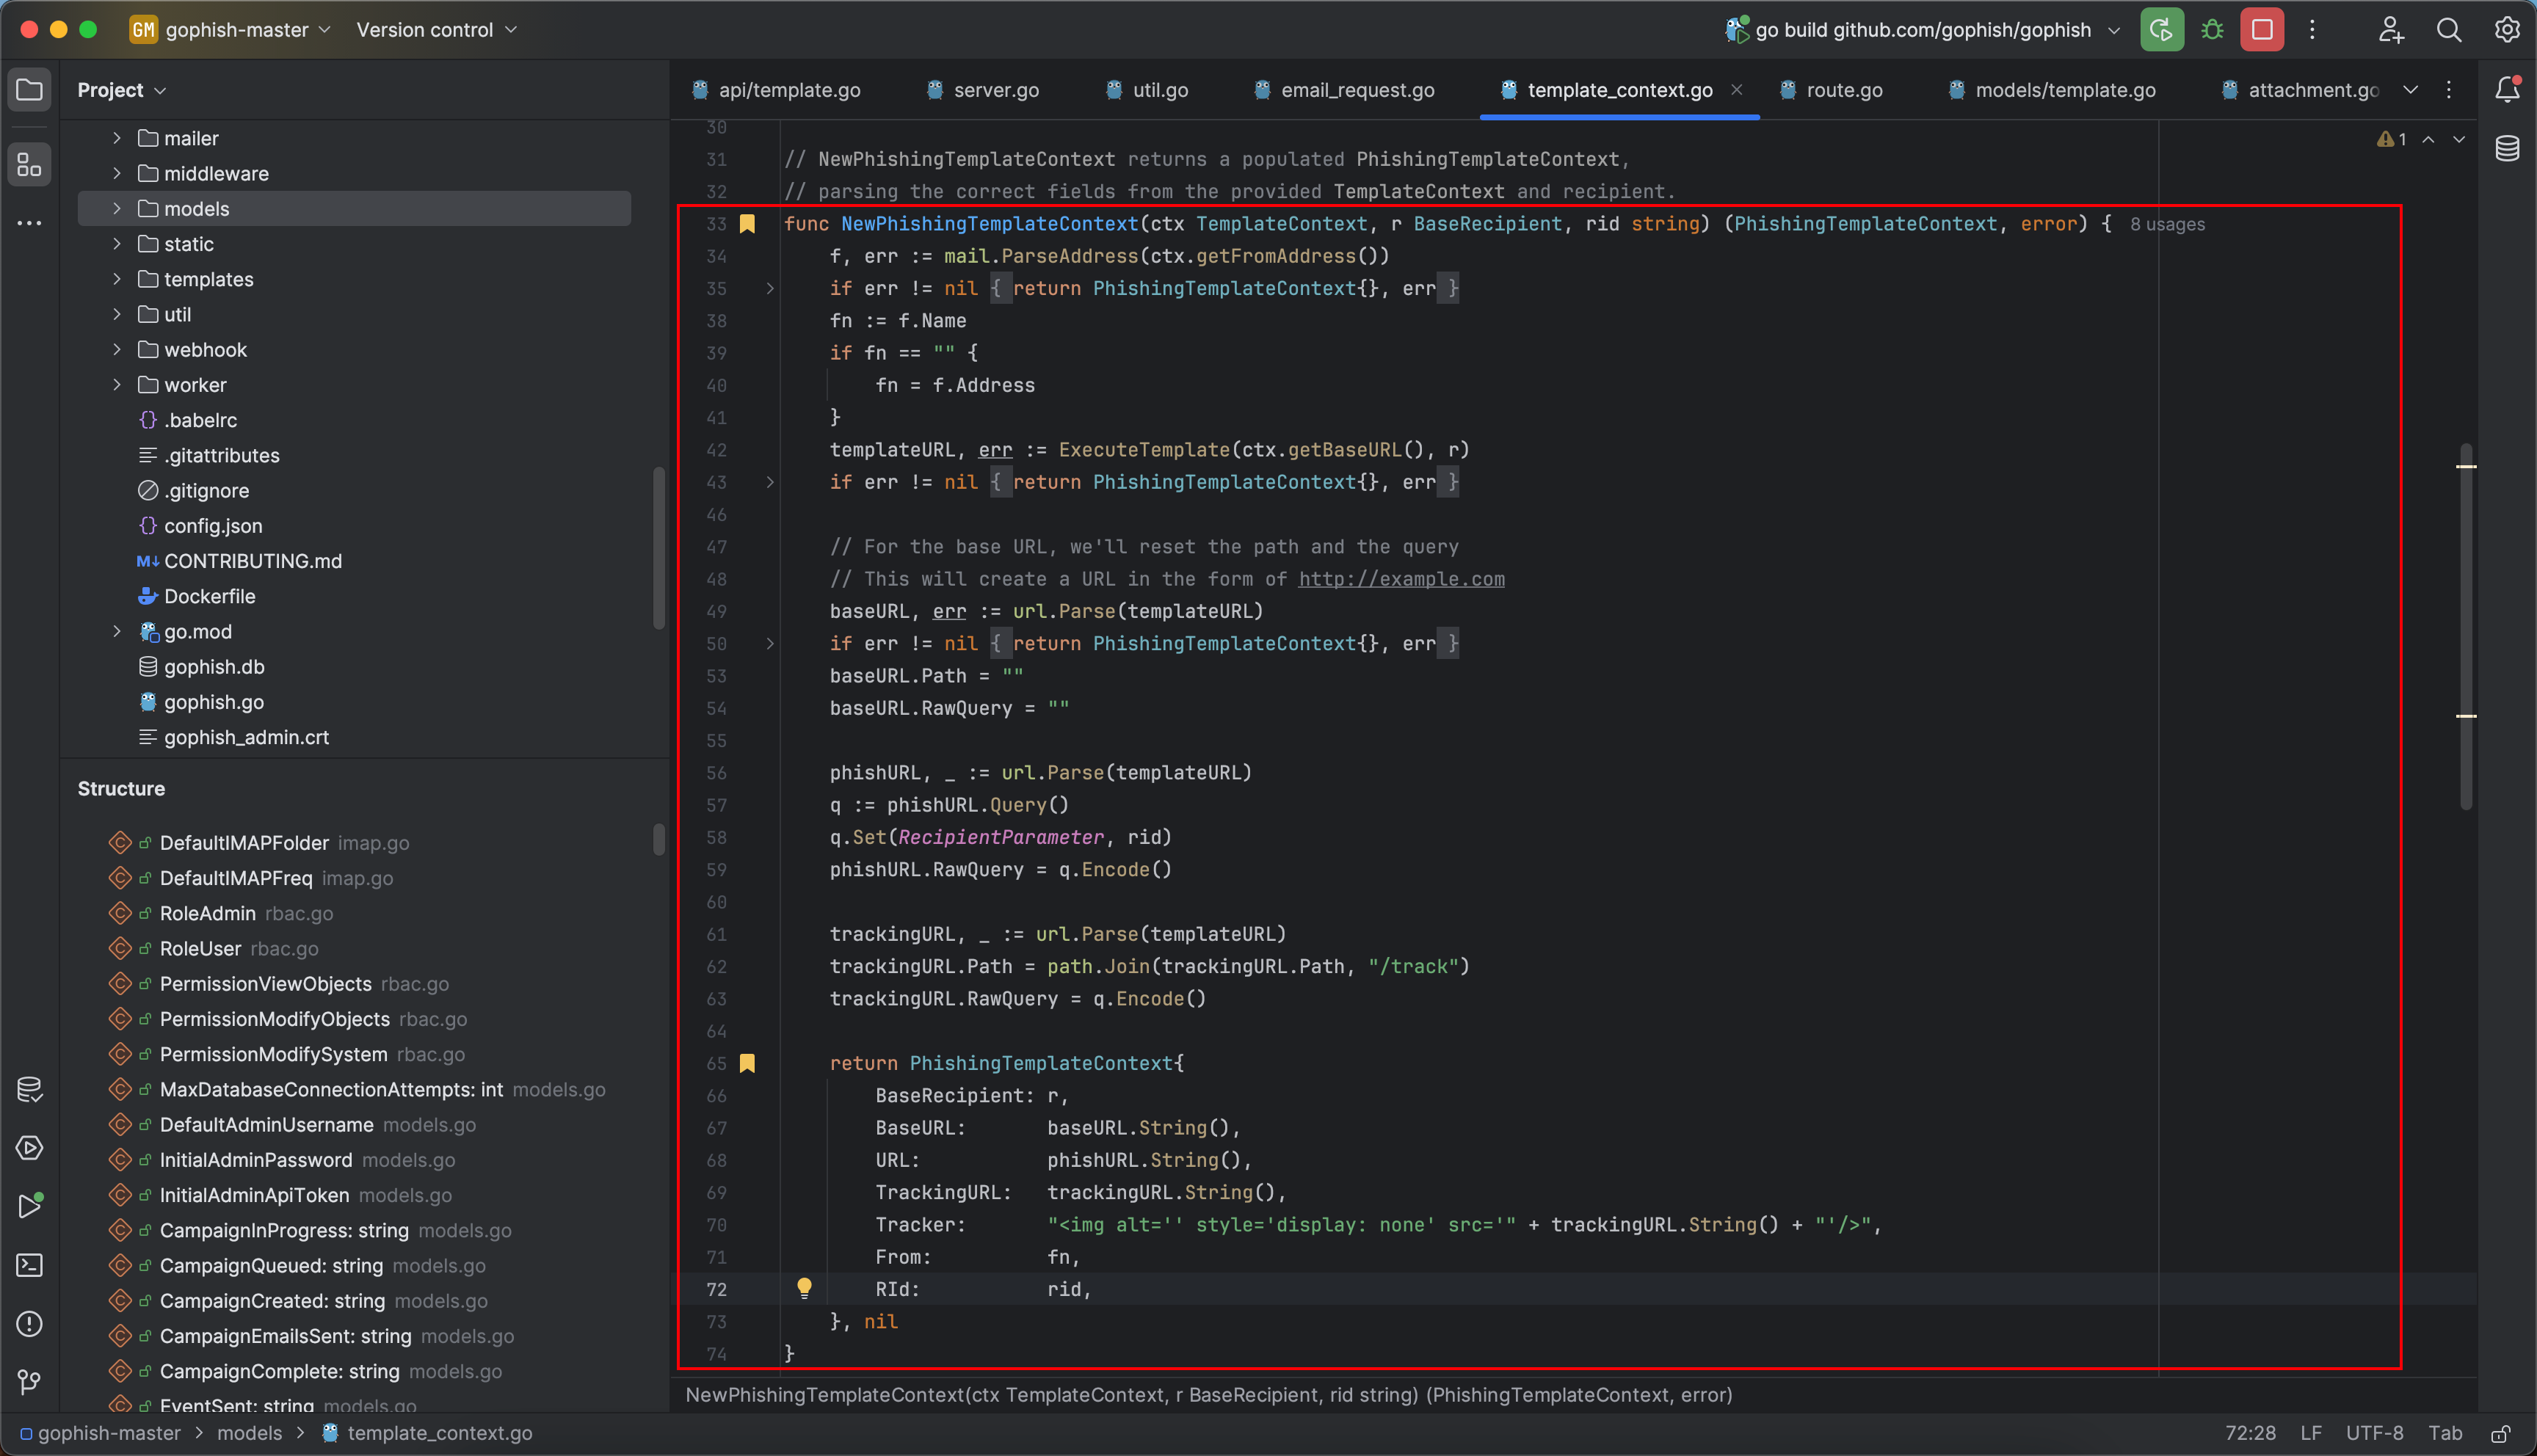
Task: Expand the templates folder
Action: point(117,279)
